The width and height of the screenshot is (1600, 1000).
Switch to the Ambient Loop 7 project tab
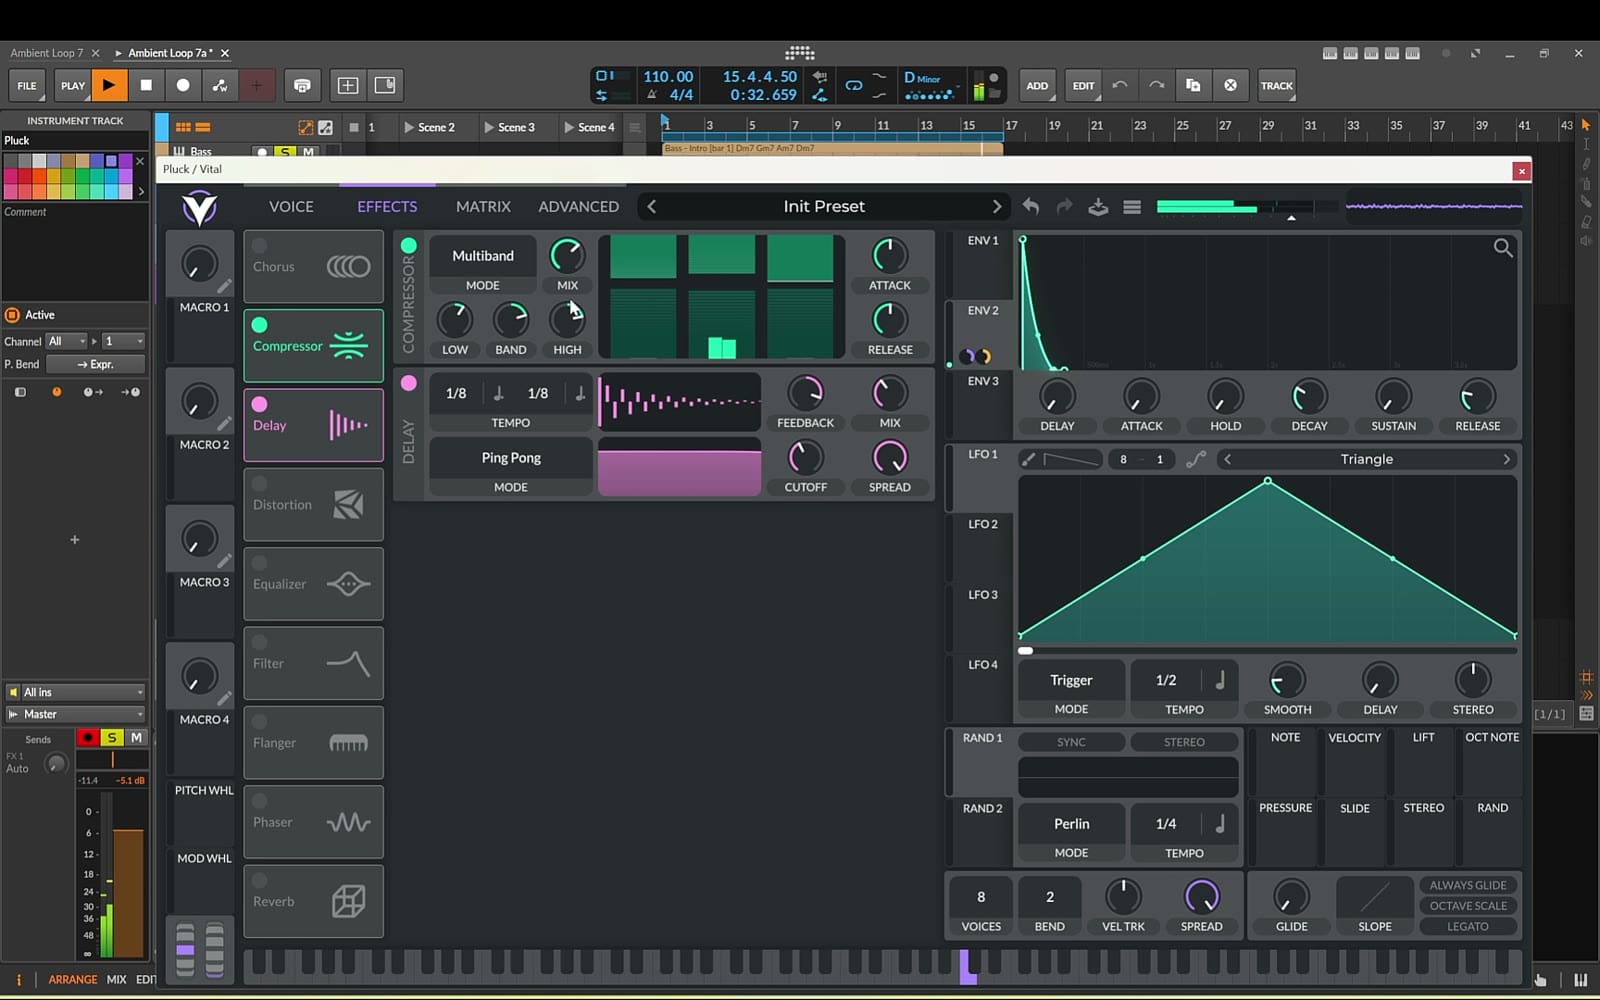[x=47, y=53]
